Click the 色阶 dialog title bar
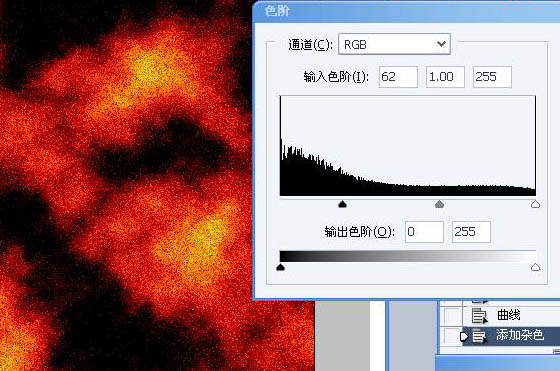The height and width of the screenshot is (371, 560). point(406,11)
